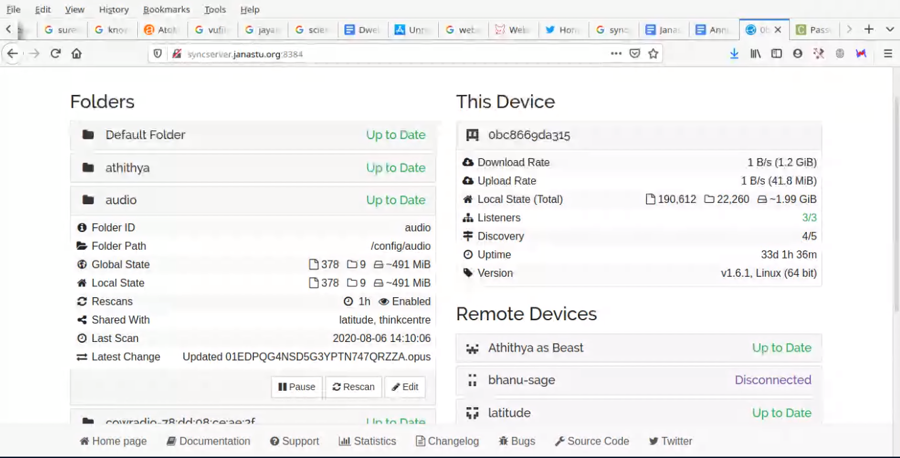Expand the athithya folder row

click(252, 168)
